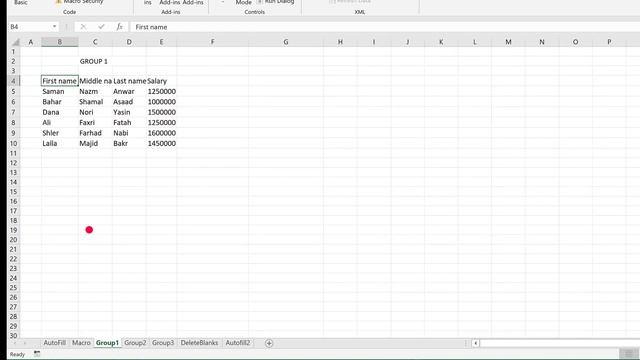Click the cell containing Nori
Image resolution: width=640 pixels, height=360 pixels.
click(x=95, y=112)
